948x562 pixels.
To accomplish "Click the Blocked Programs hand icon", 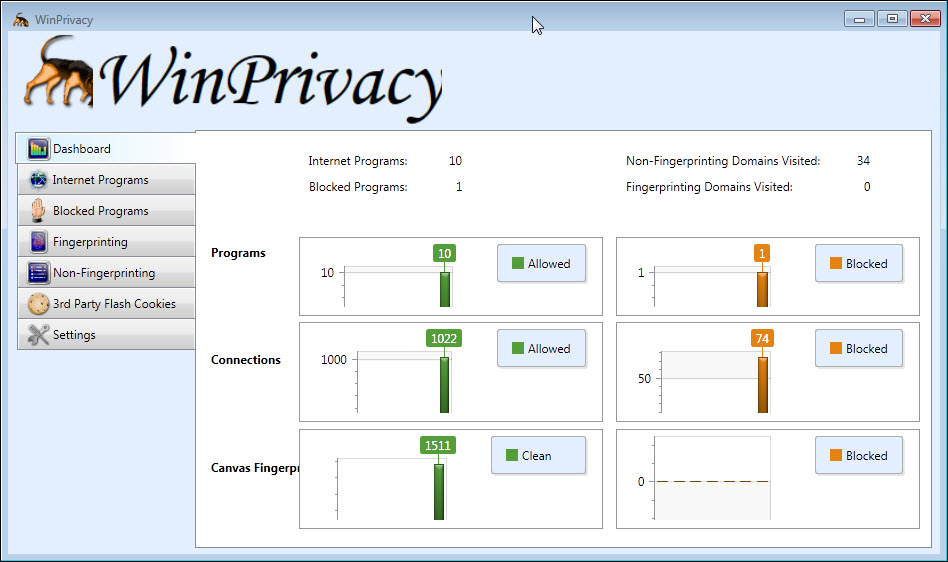I will [x=38, y=210].
